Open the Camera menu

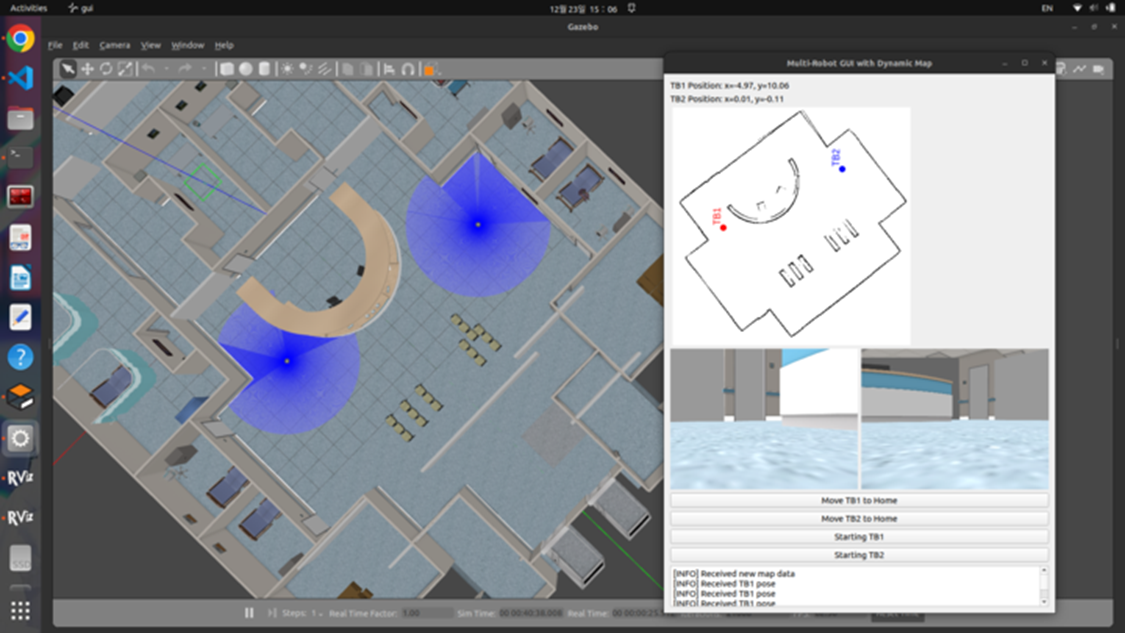115,45
